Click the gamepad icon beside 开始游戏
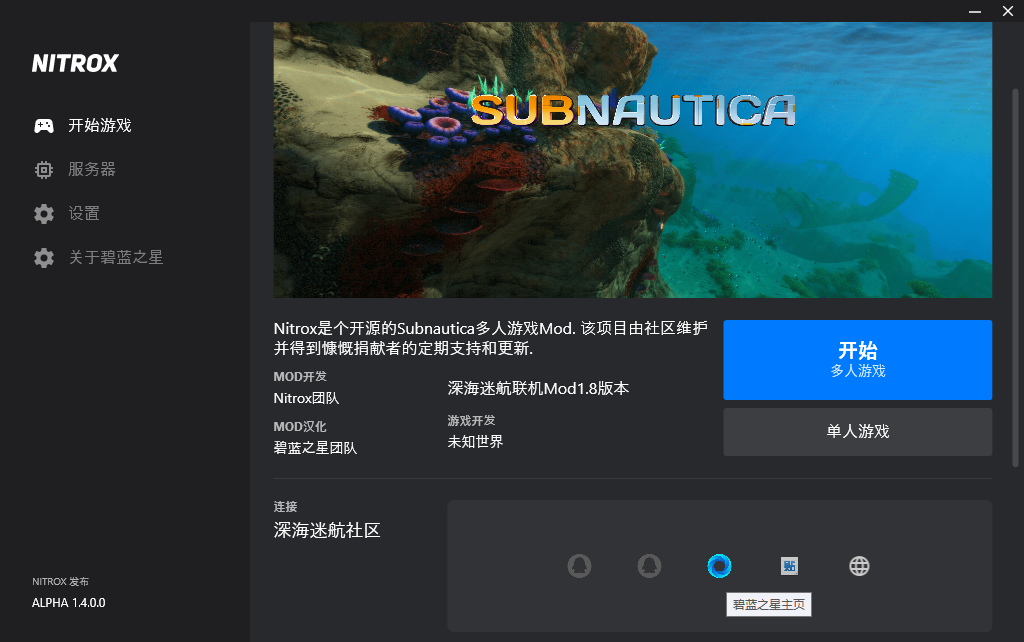 point(44,125)
